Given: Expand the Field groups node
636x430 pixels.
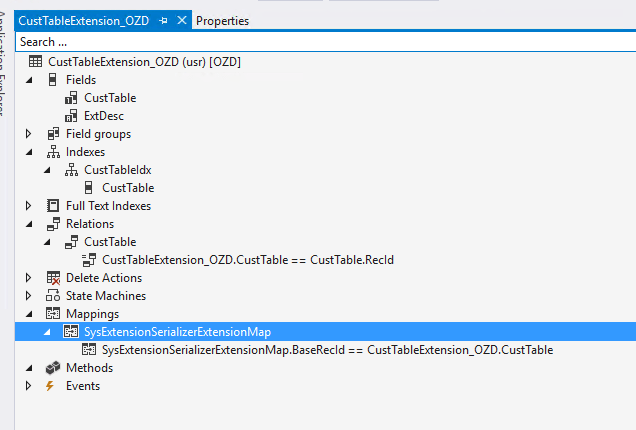Looking at the screenshot, I should [x=28, y=134].
